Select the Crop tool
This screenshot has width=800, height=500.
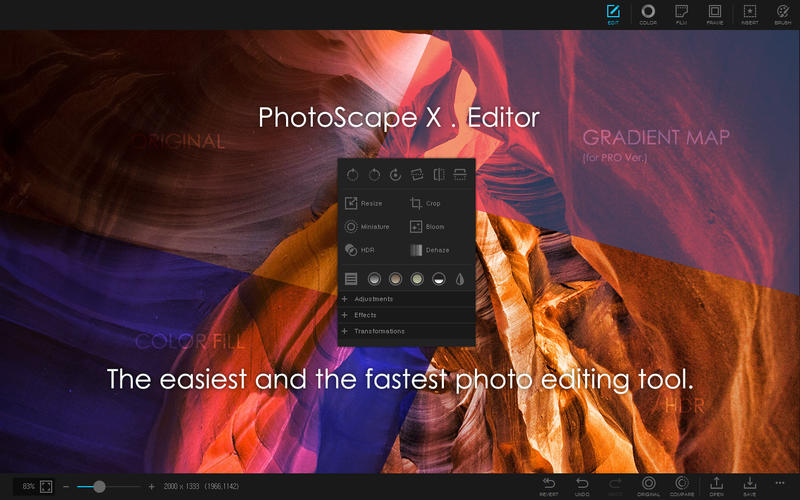pos(425,203)
